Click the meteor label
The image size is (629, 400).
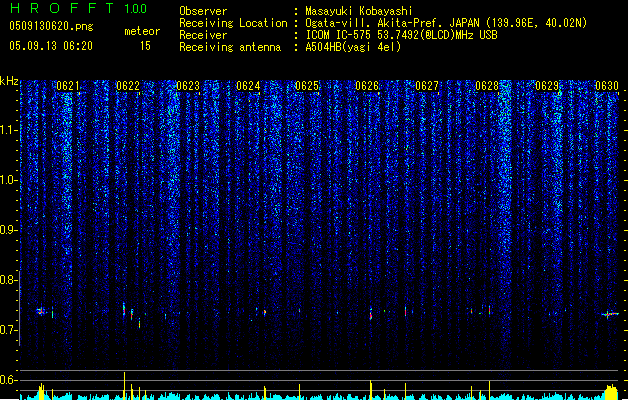[142, 31]
